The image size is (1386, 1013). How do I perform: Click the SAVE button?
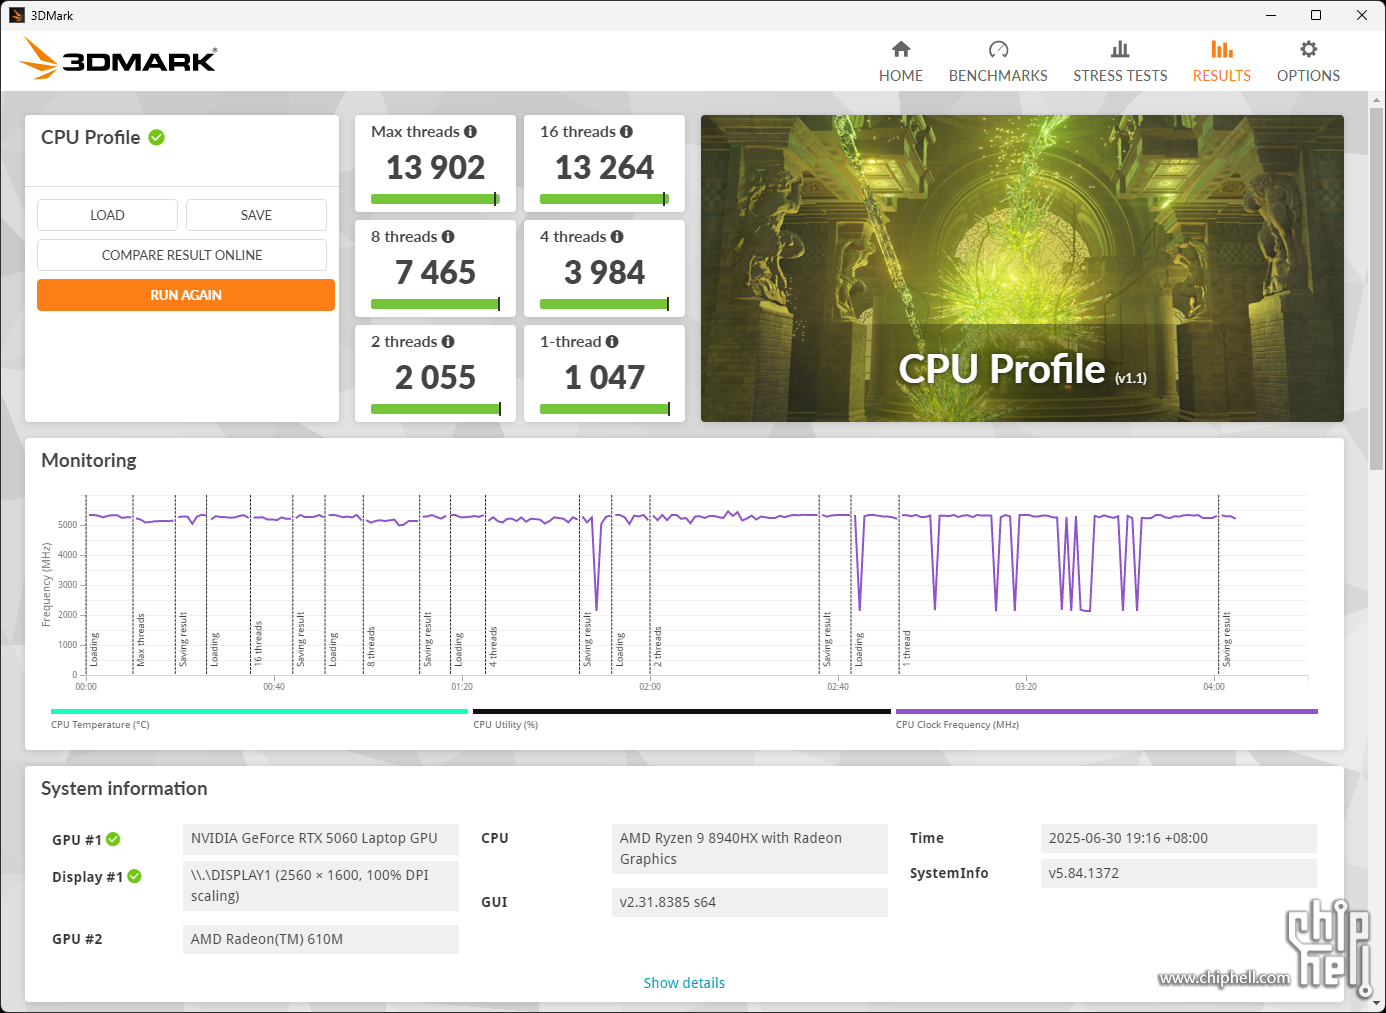(256, 215)
